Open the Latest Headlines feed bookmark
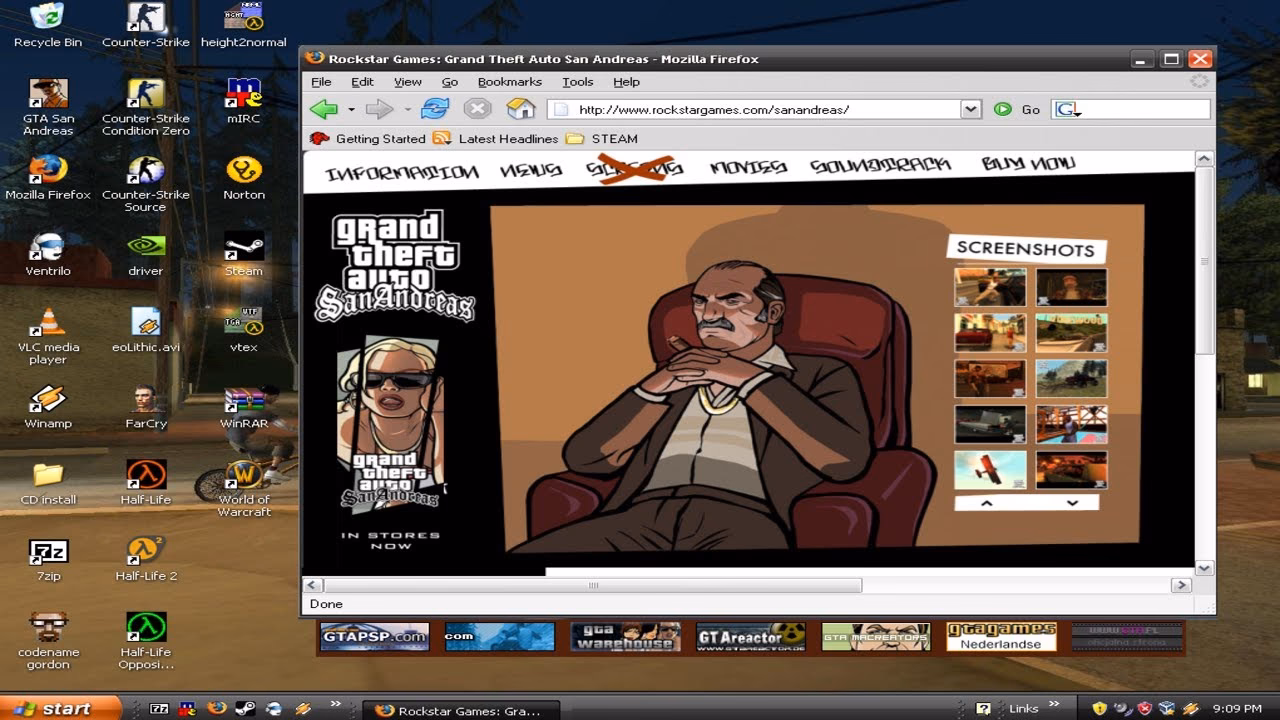Screen dimensions: 1280x720 (495, 139)
